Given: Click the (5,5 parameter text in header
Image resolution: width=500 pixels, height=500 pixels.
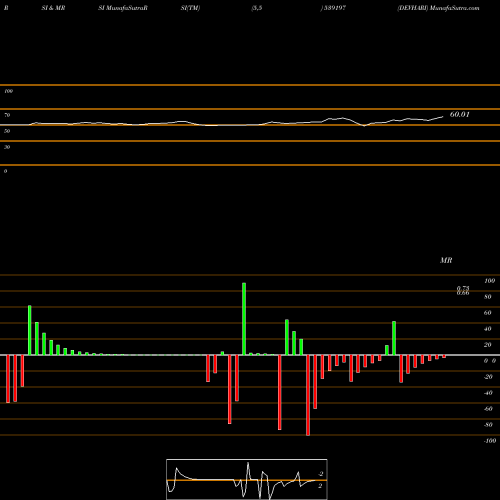Looking at the screenshot, I should point(257,8).
